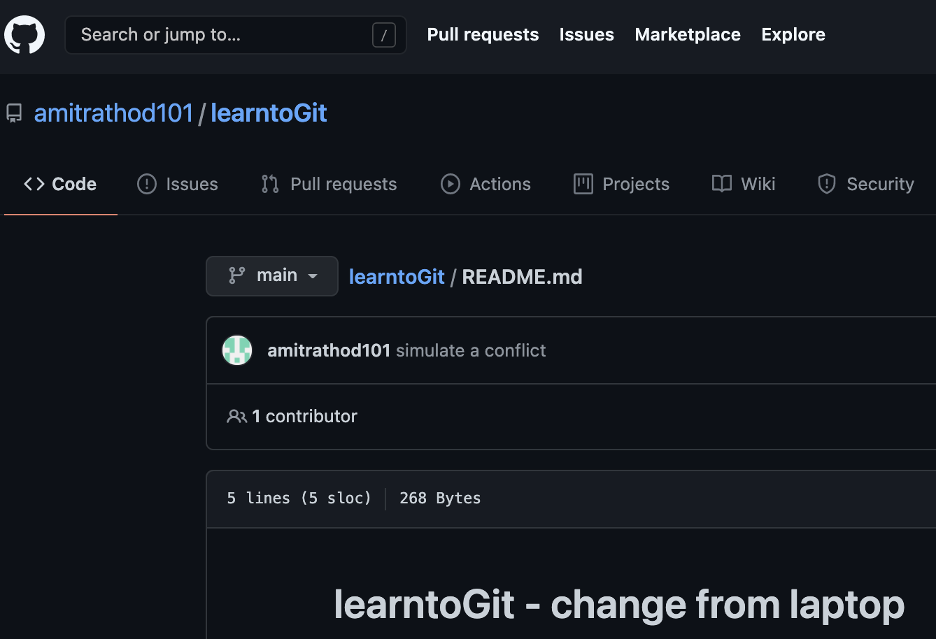
Task: Select the Wiki repository tab
Action: point(743,184)
